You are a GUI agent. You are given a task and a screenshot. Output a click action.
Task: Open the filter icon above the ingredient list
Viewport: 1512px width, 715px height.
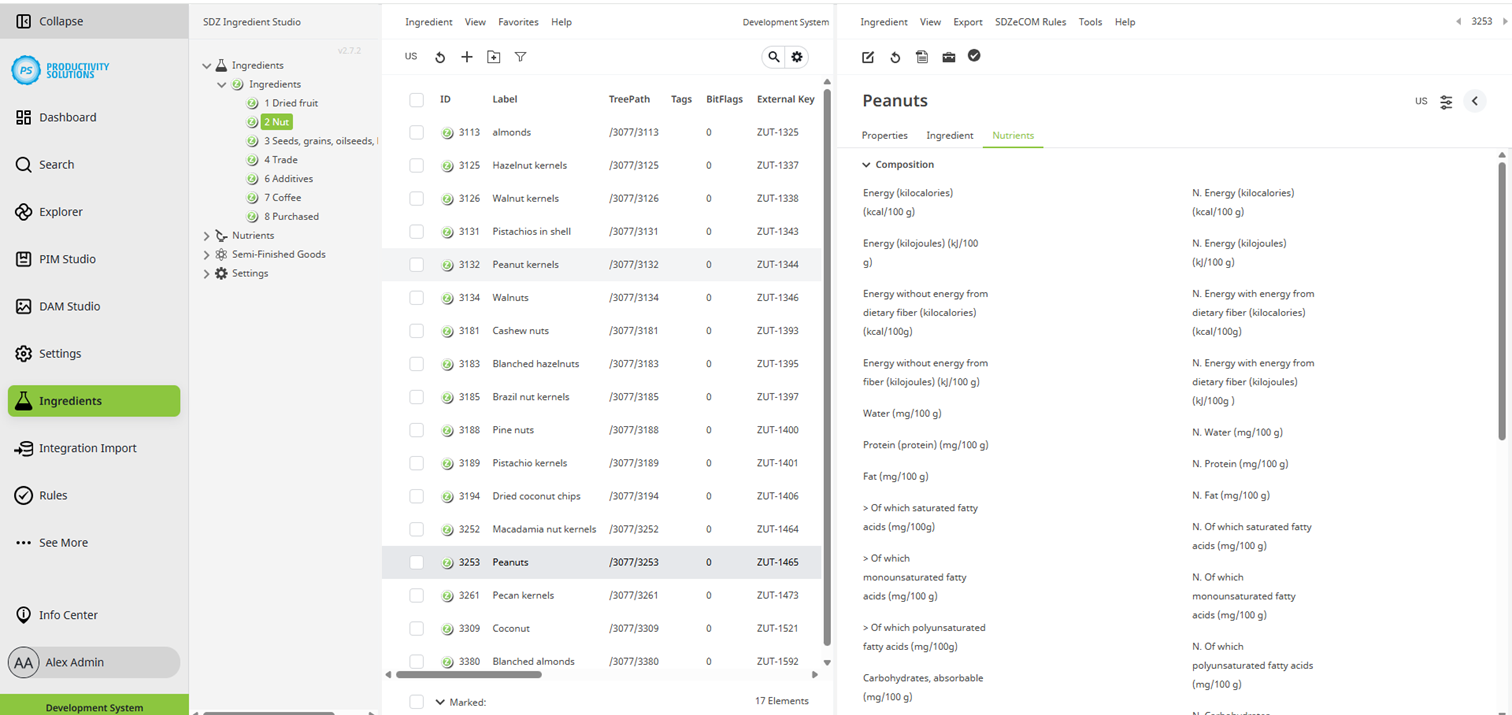click(520, 57)
